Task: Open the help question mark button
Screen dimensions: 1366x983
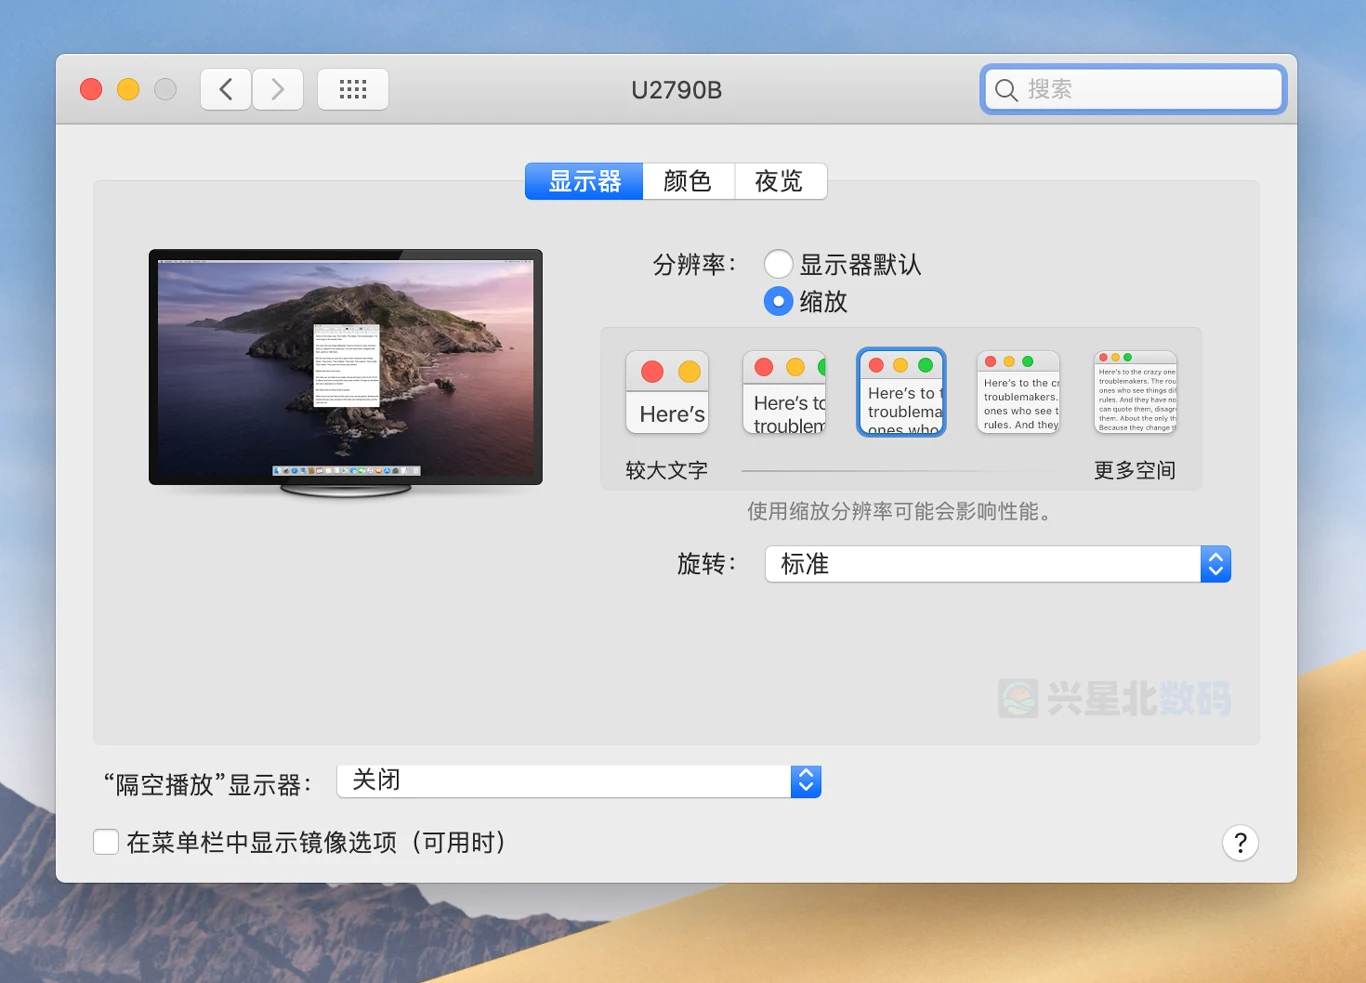Action: pos(1240,843)
